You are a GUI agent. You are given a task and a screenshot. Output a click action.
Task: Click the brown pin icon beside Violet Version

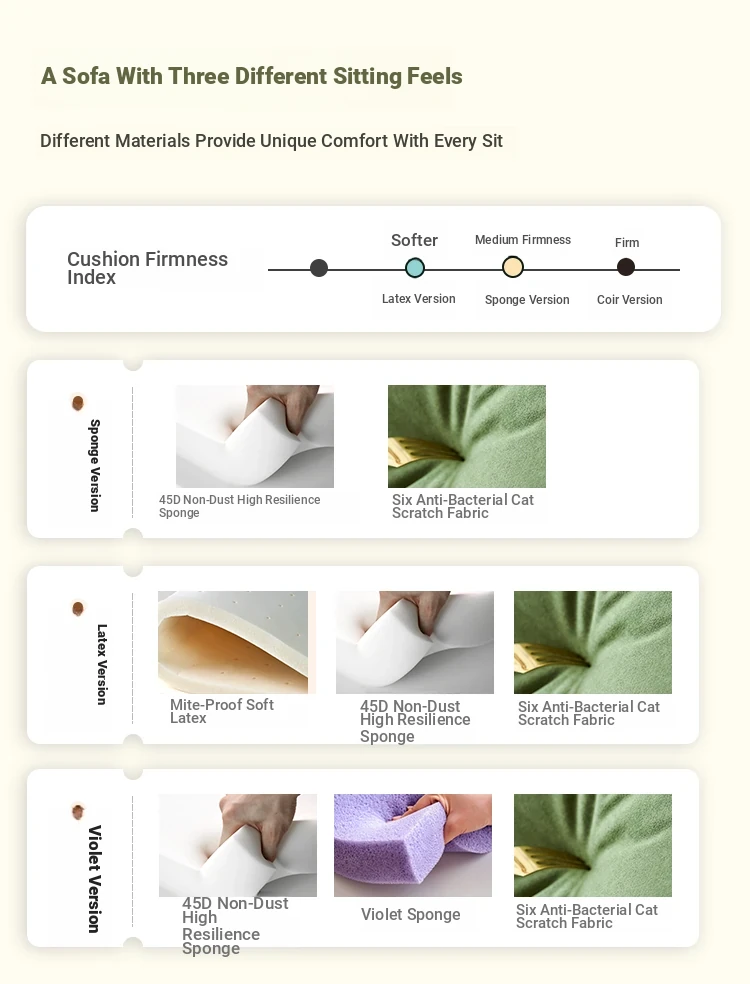click(78, 811)
